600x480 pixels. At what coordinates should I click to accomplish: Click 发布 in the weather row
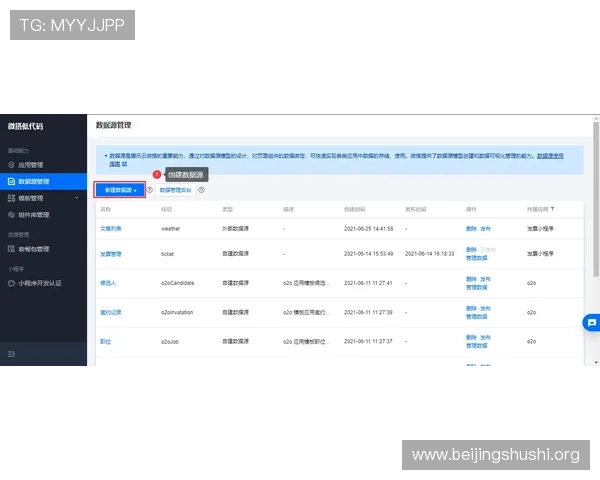click(485, 229)
